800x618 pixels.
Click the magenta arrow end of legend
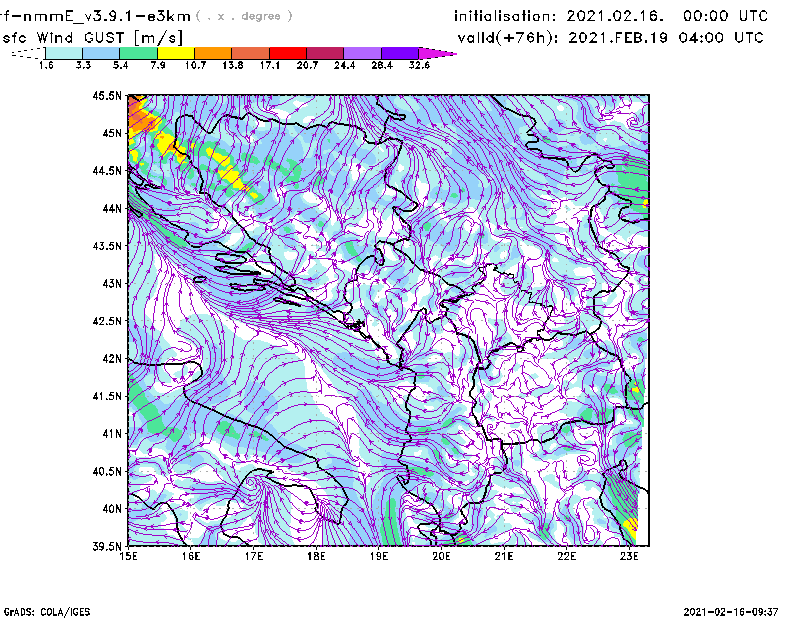pyautogui.click(x=437, y=53)
